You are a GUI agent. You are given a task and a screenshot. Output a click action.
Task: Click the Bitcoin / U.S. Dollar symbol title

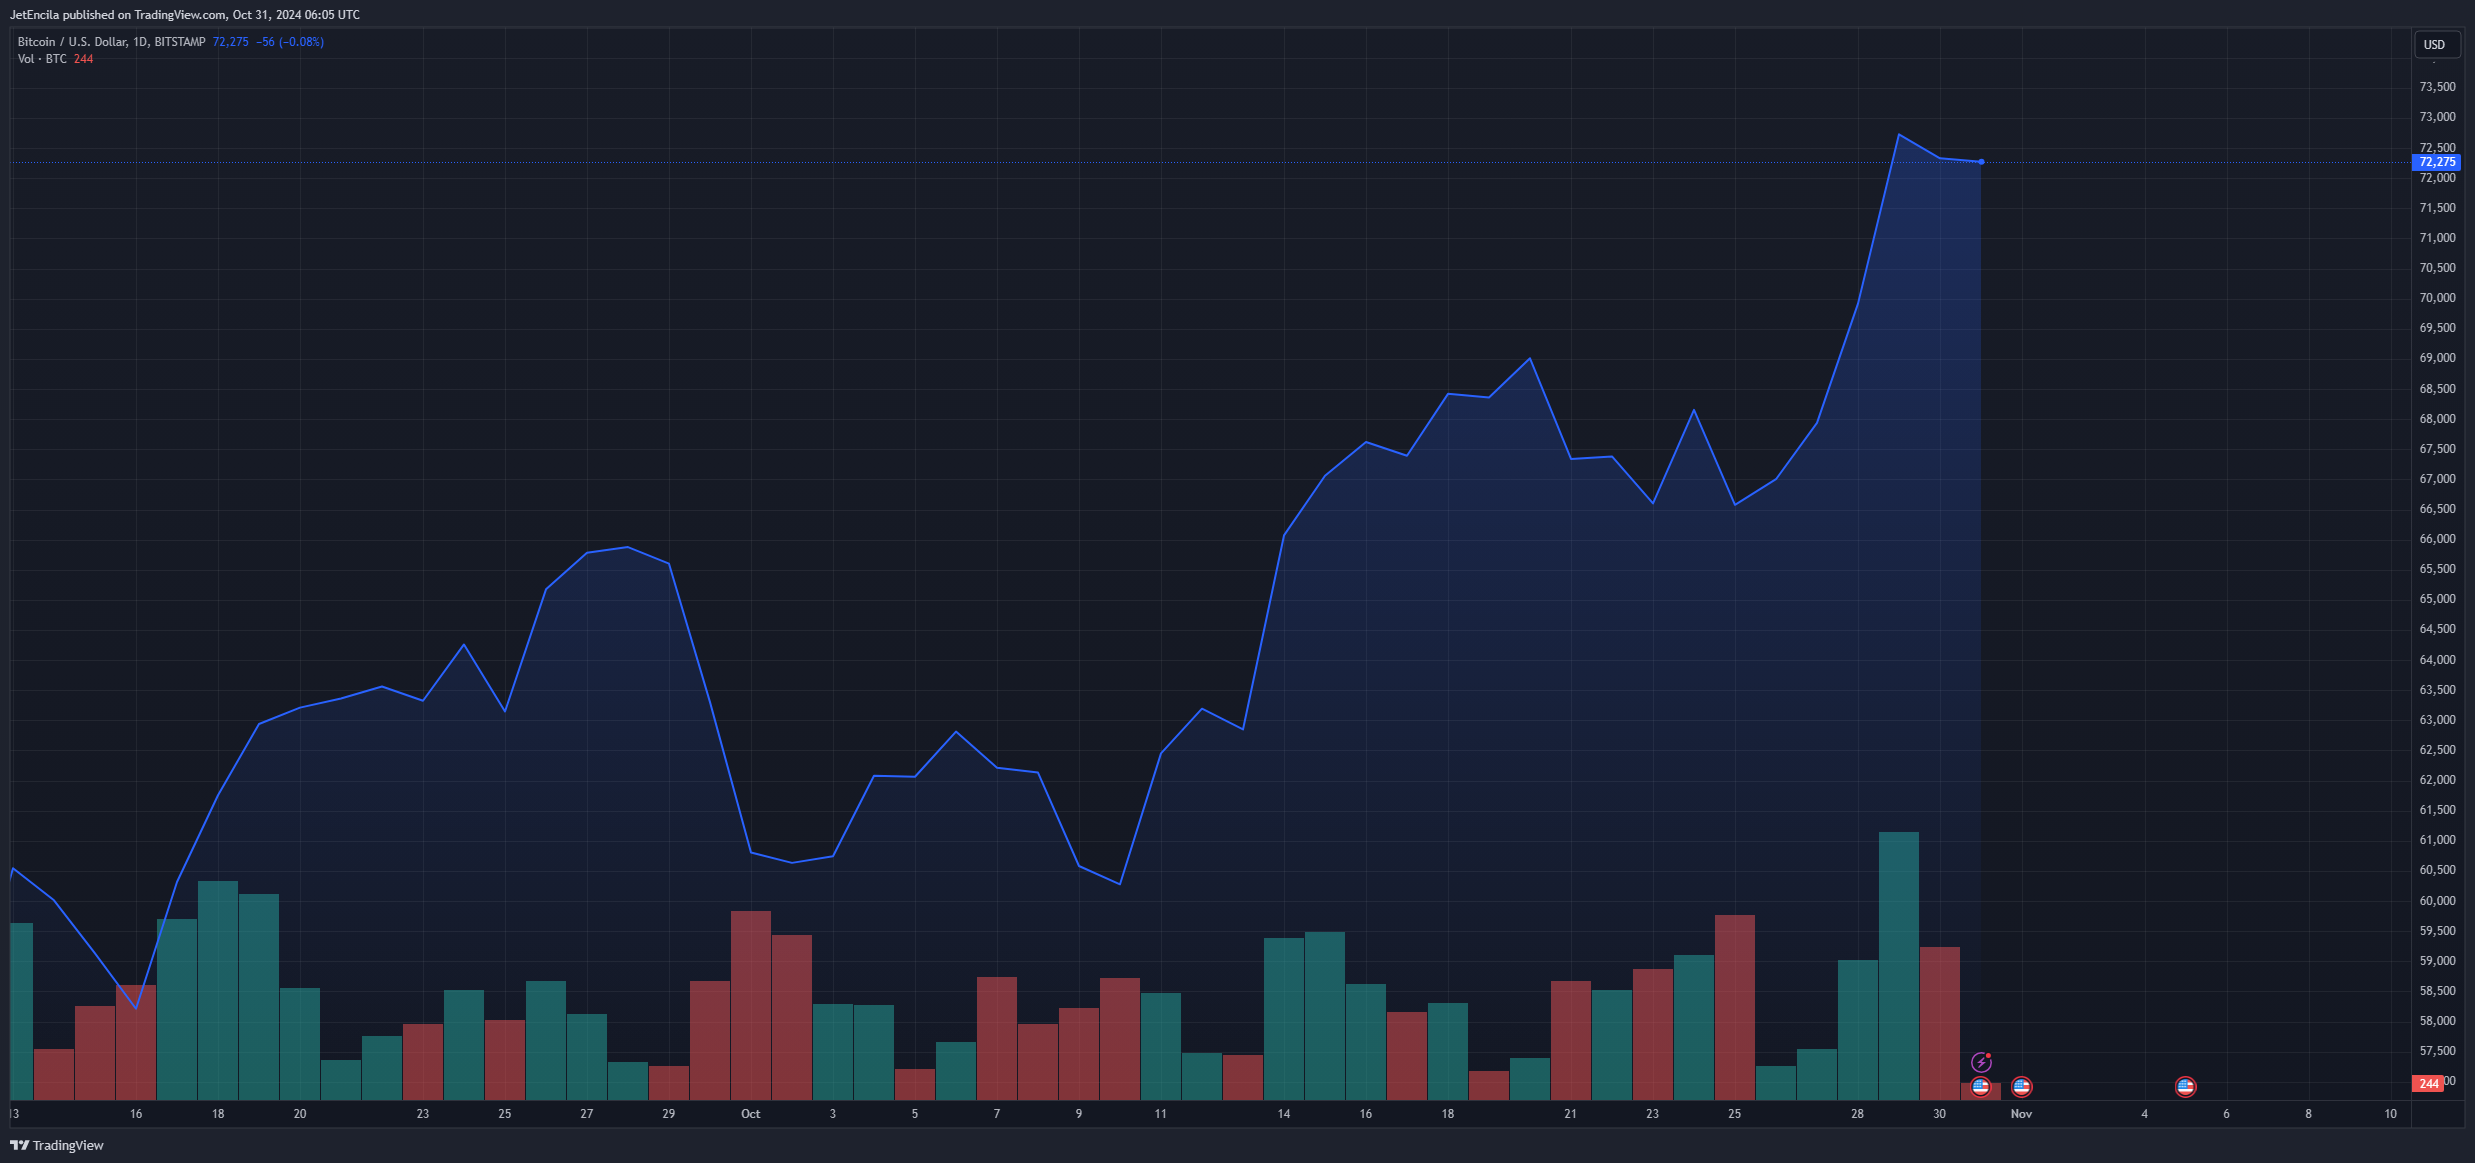[x=72, y=42]
